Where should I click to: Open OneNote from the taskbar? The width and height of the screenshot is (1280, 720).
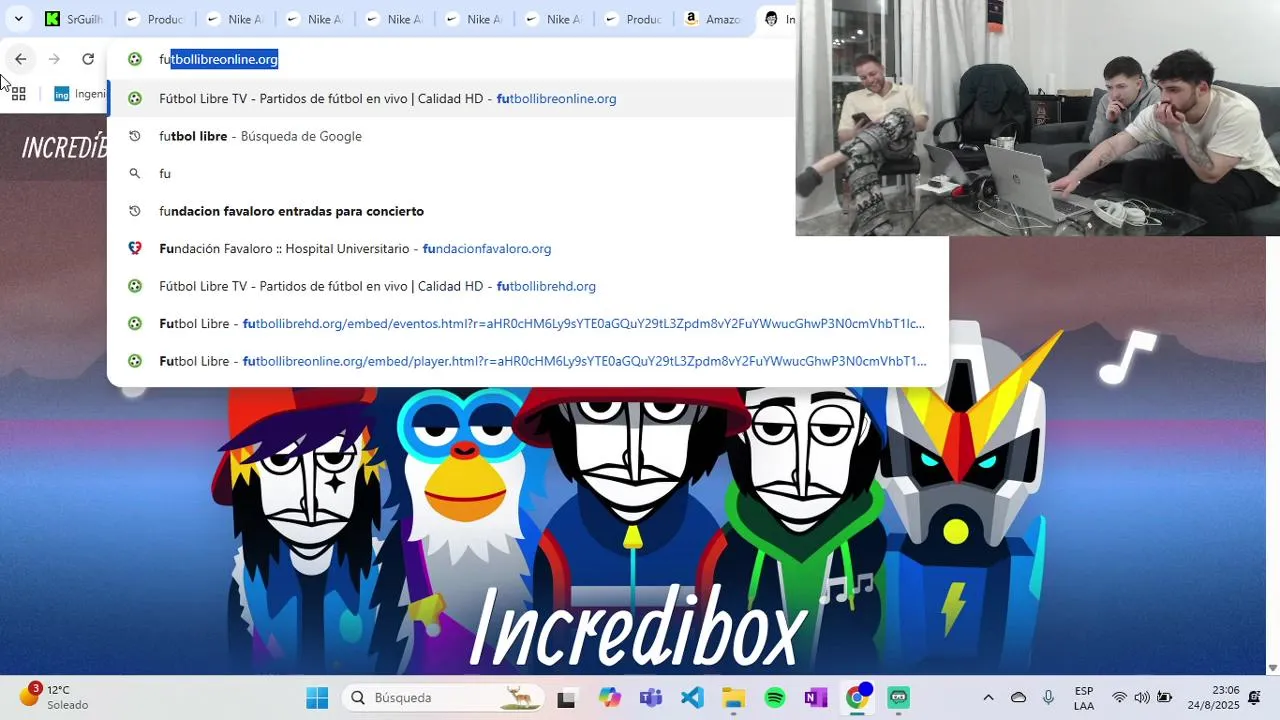(816, 698)
